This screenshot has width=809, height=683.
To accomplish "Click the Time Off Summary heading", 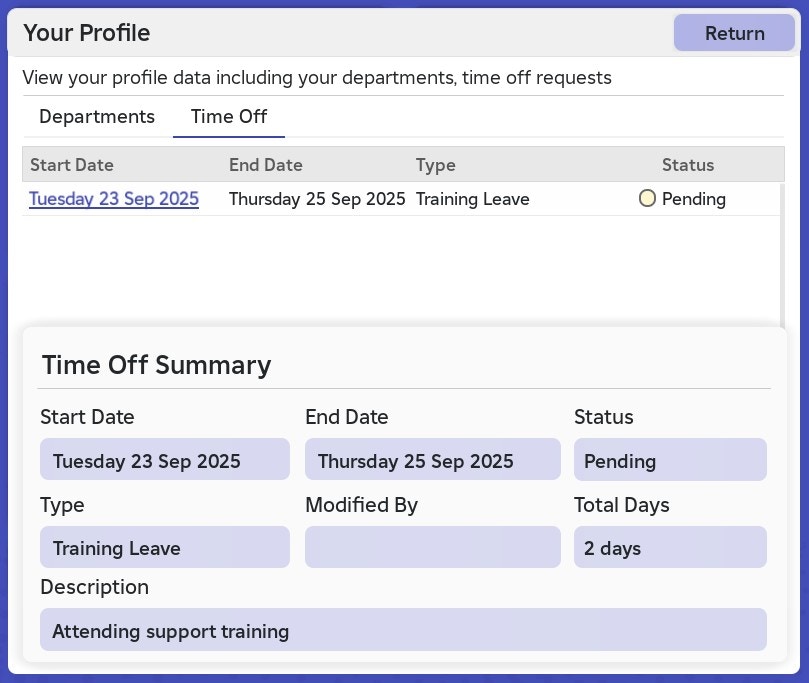I will 156,365.
